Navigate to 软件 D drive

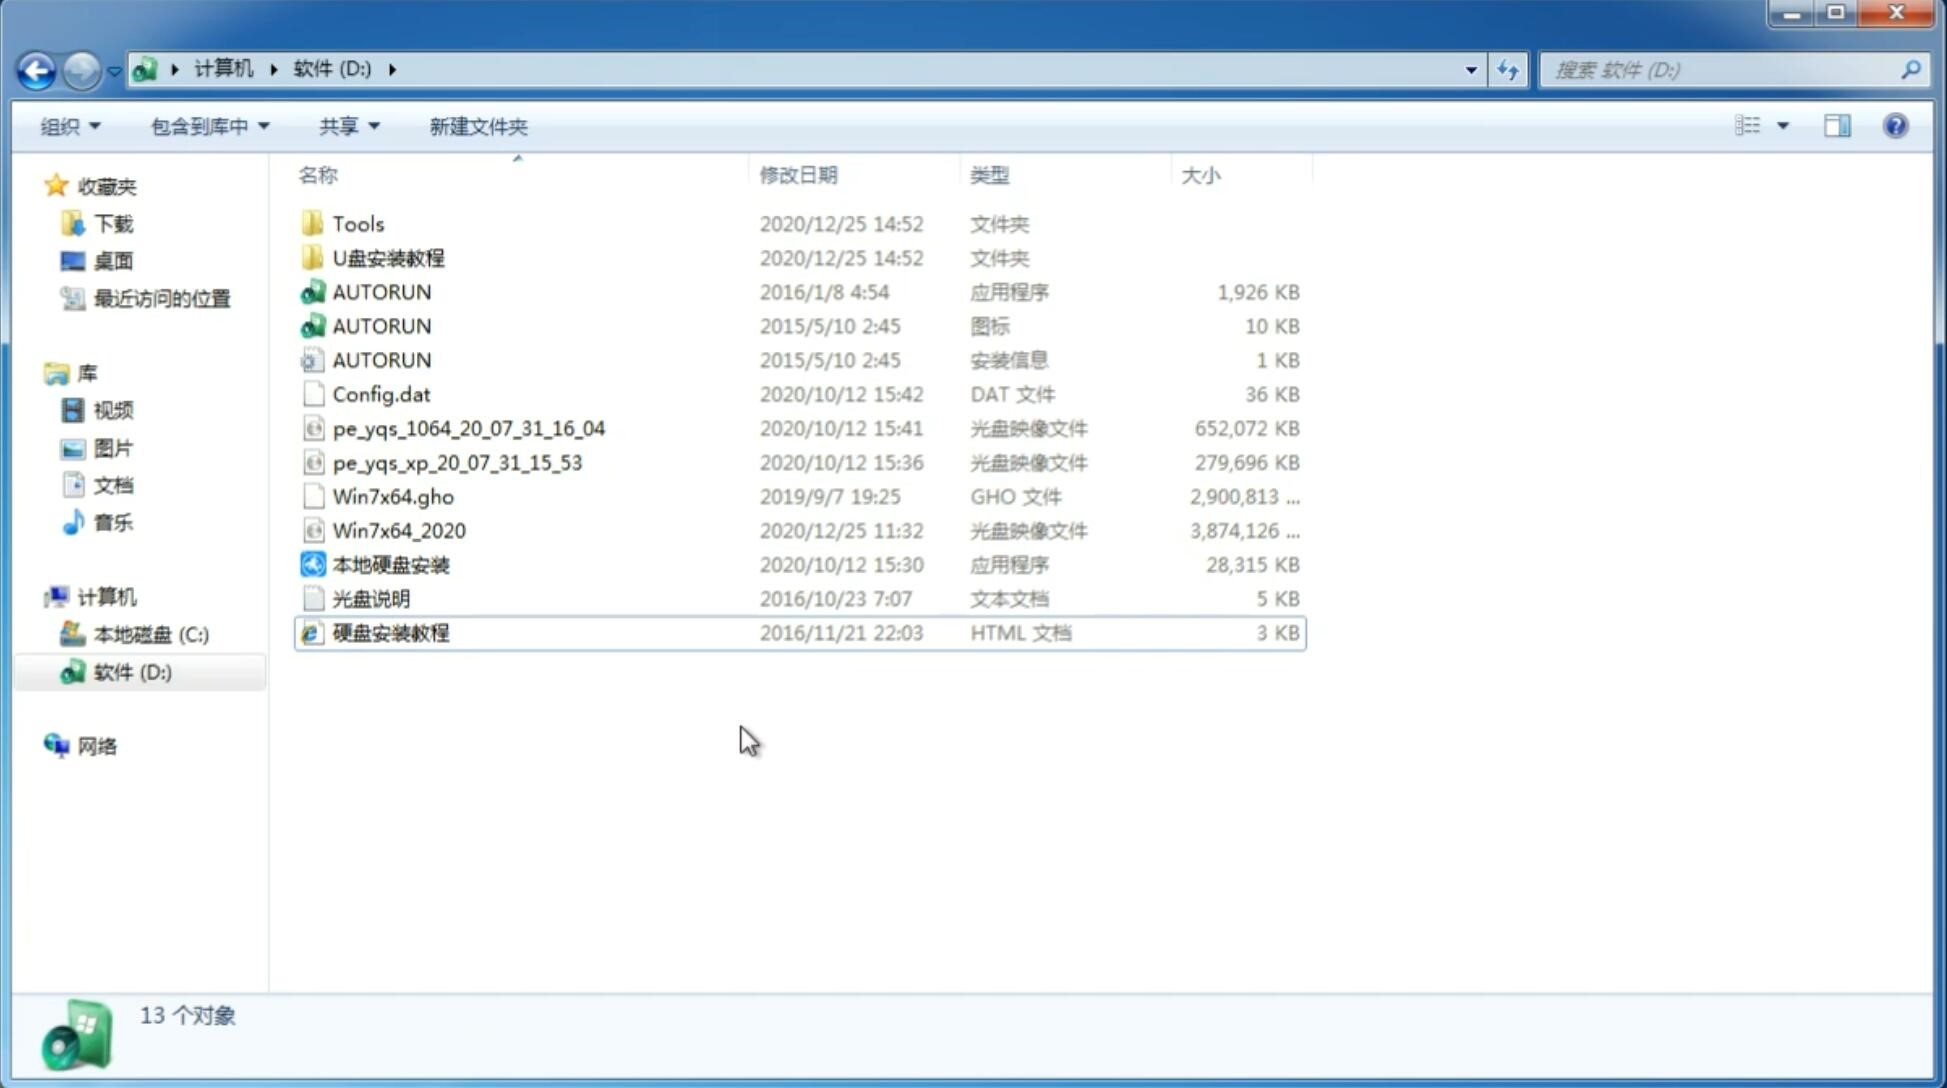(x=130, y=671)
